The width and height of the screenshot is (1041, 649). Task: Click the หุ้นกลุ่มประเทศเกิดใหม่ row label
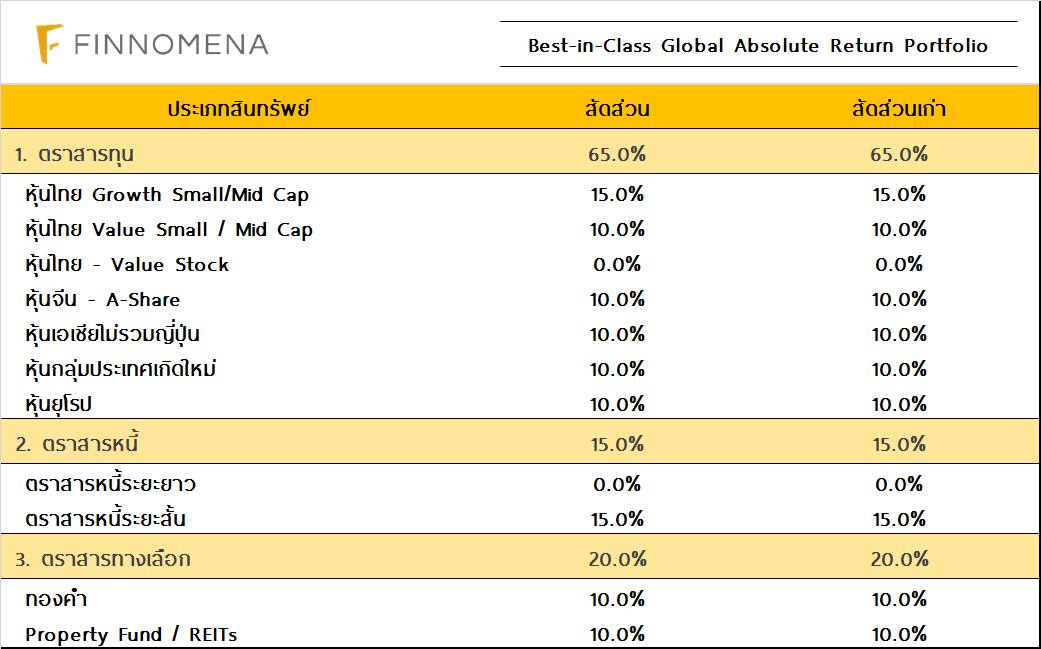click(x=121, y=369)
